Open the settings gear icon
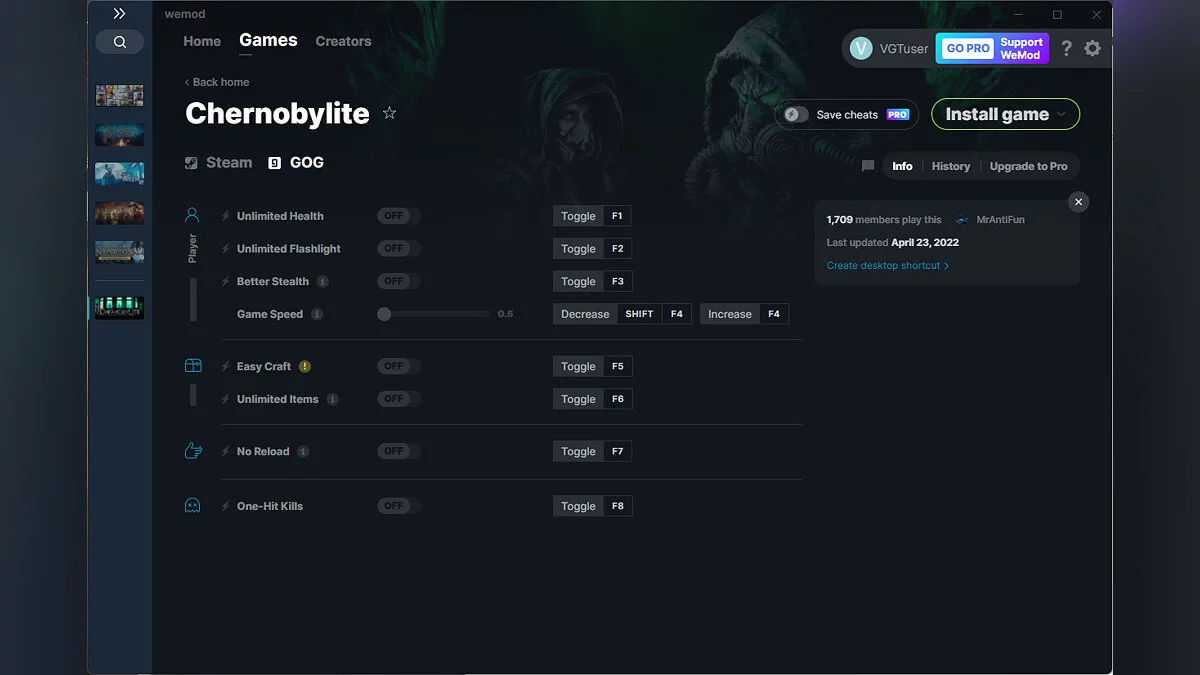 (x=1092, y=48)
